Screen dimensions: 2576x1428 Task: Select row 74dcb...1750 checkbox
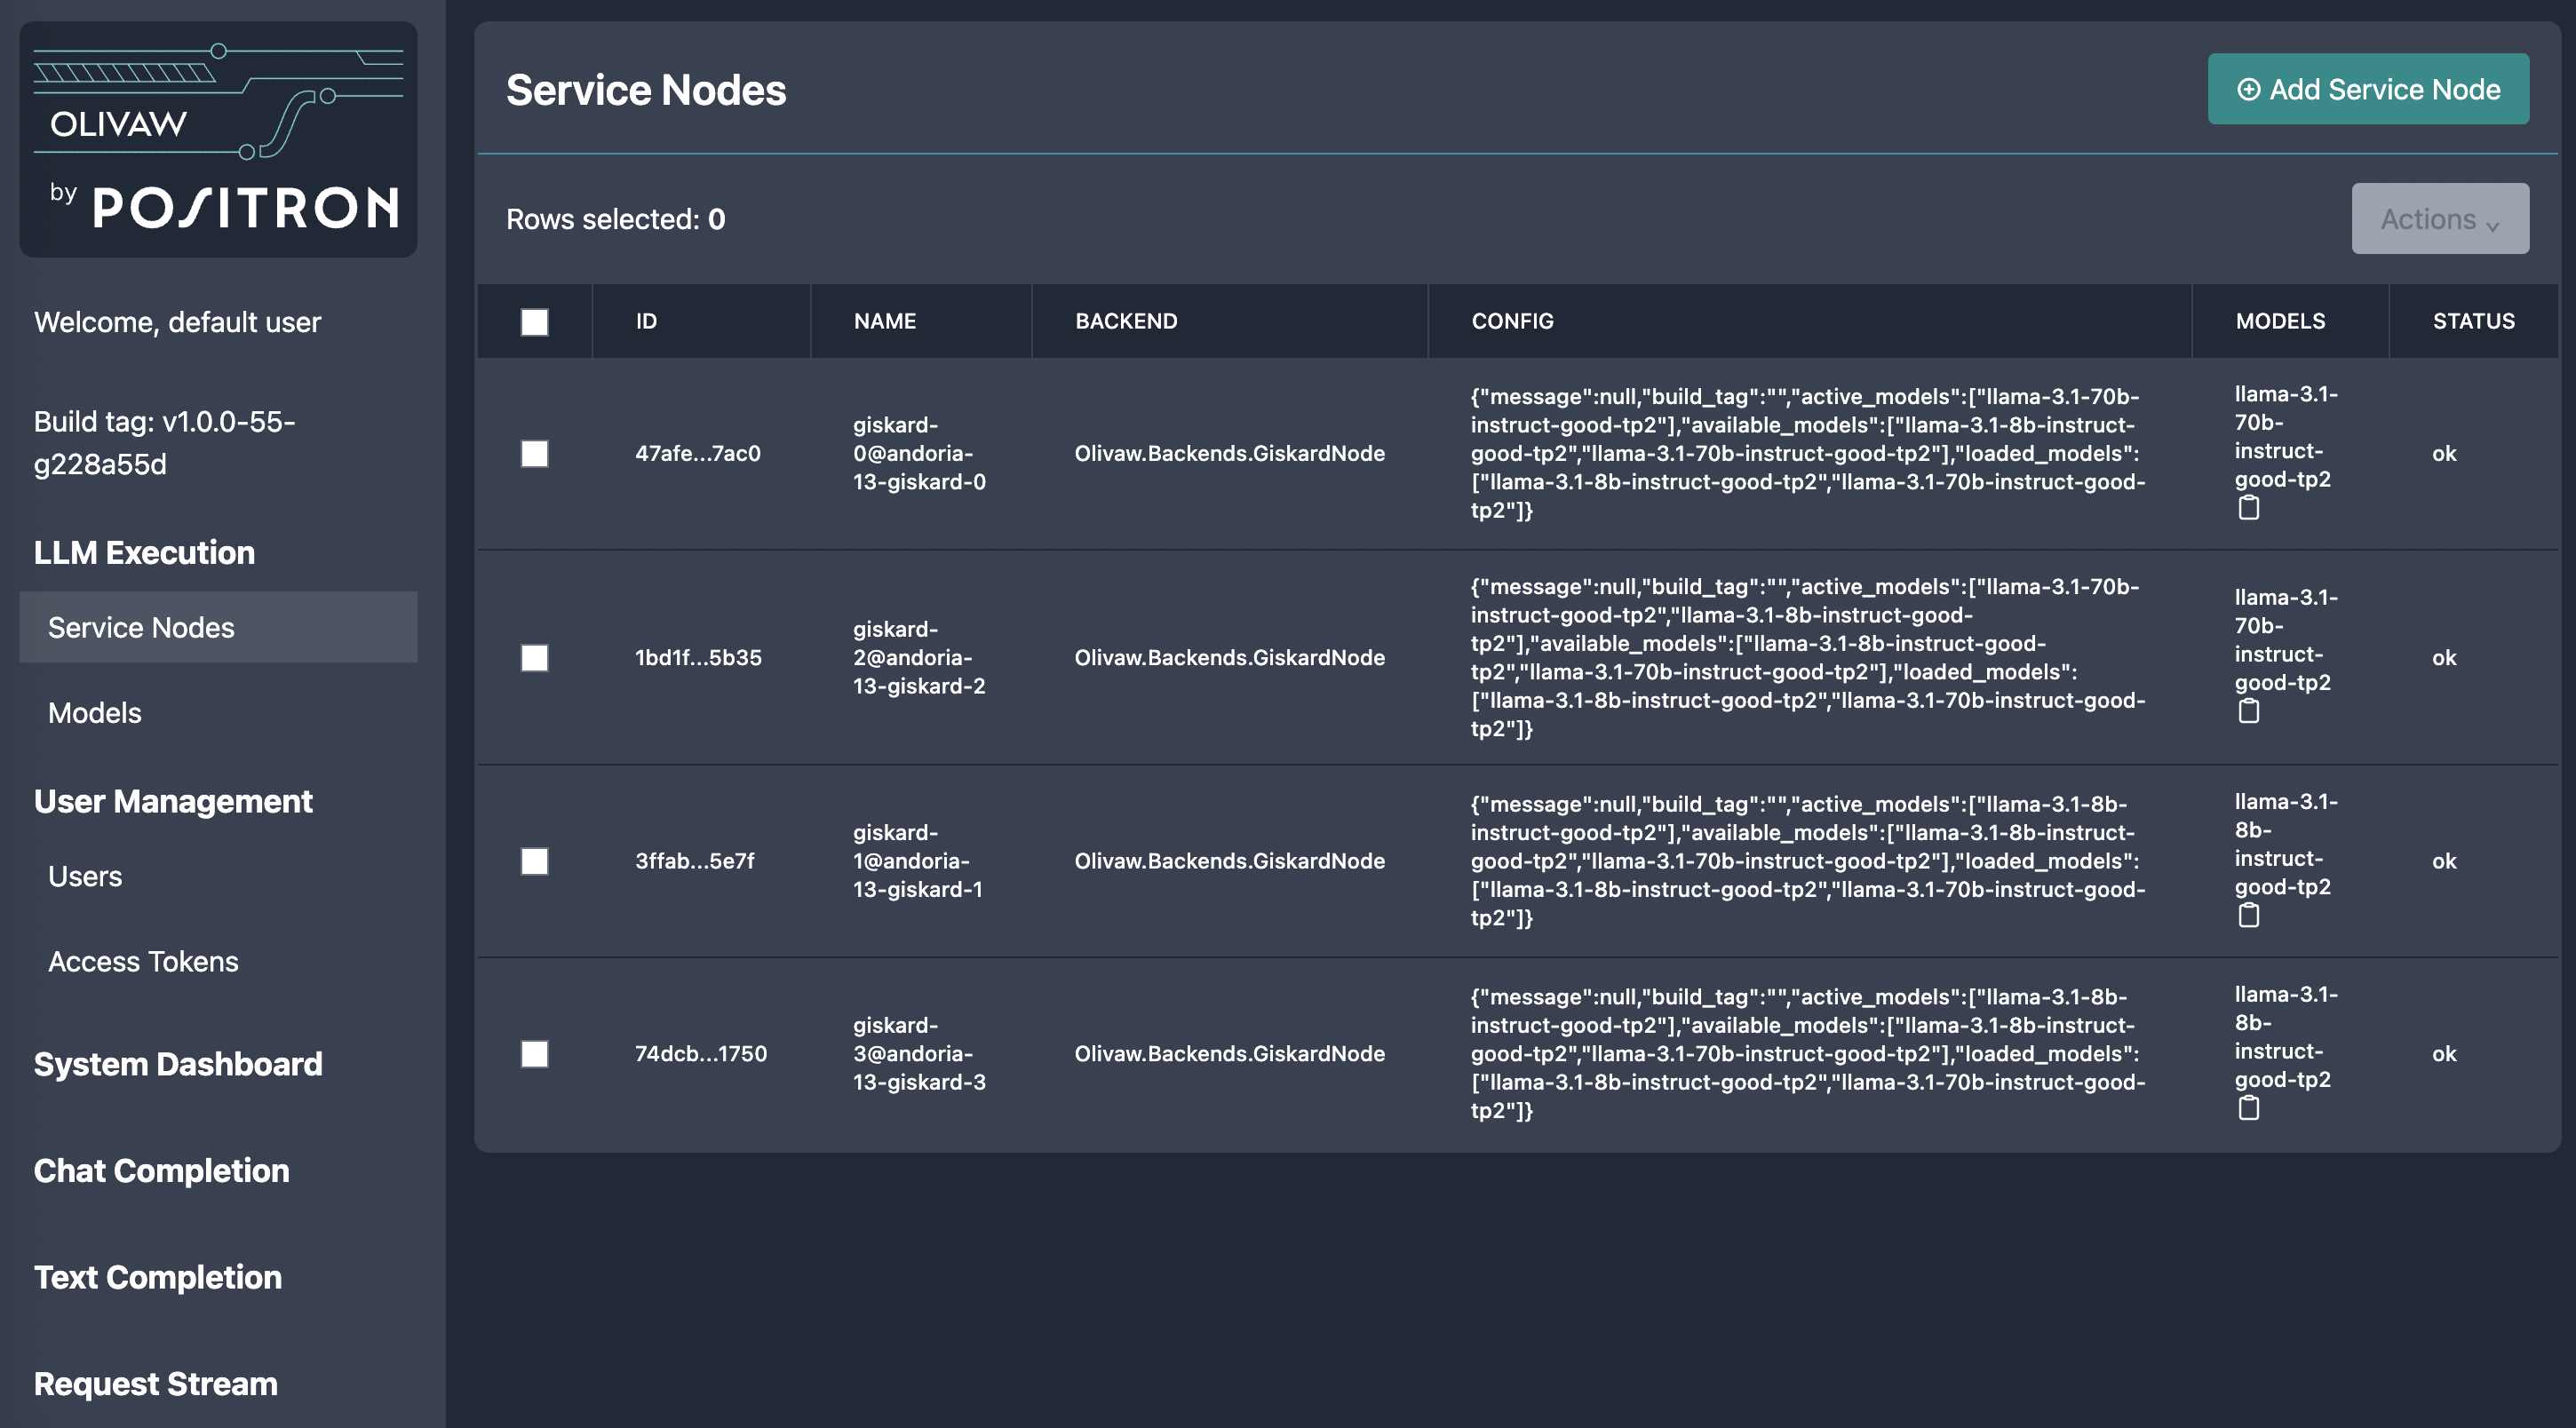(534, 1054)
